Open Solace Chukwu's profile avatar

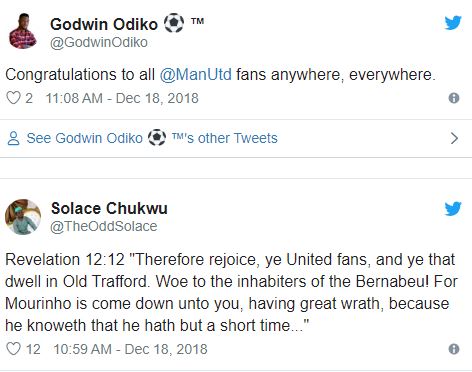[23, 217]
